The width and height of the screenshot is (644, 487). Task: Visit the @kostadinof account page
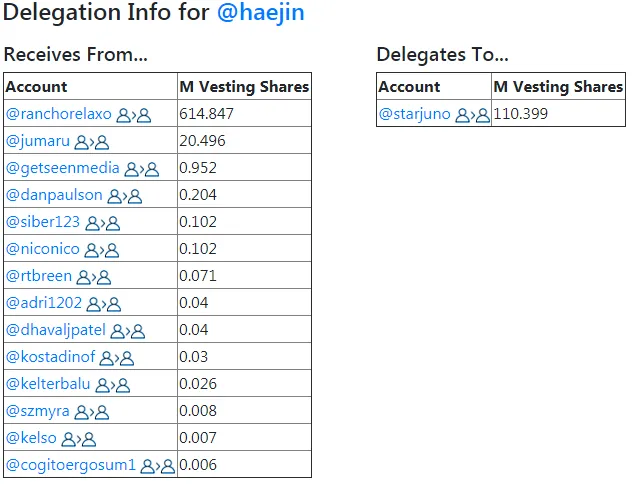51,357
